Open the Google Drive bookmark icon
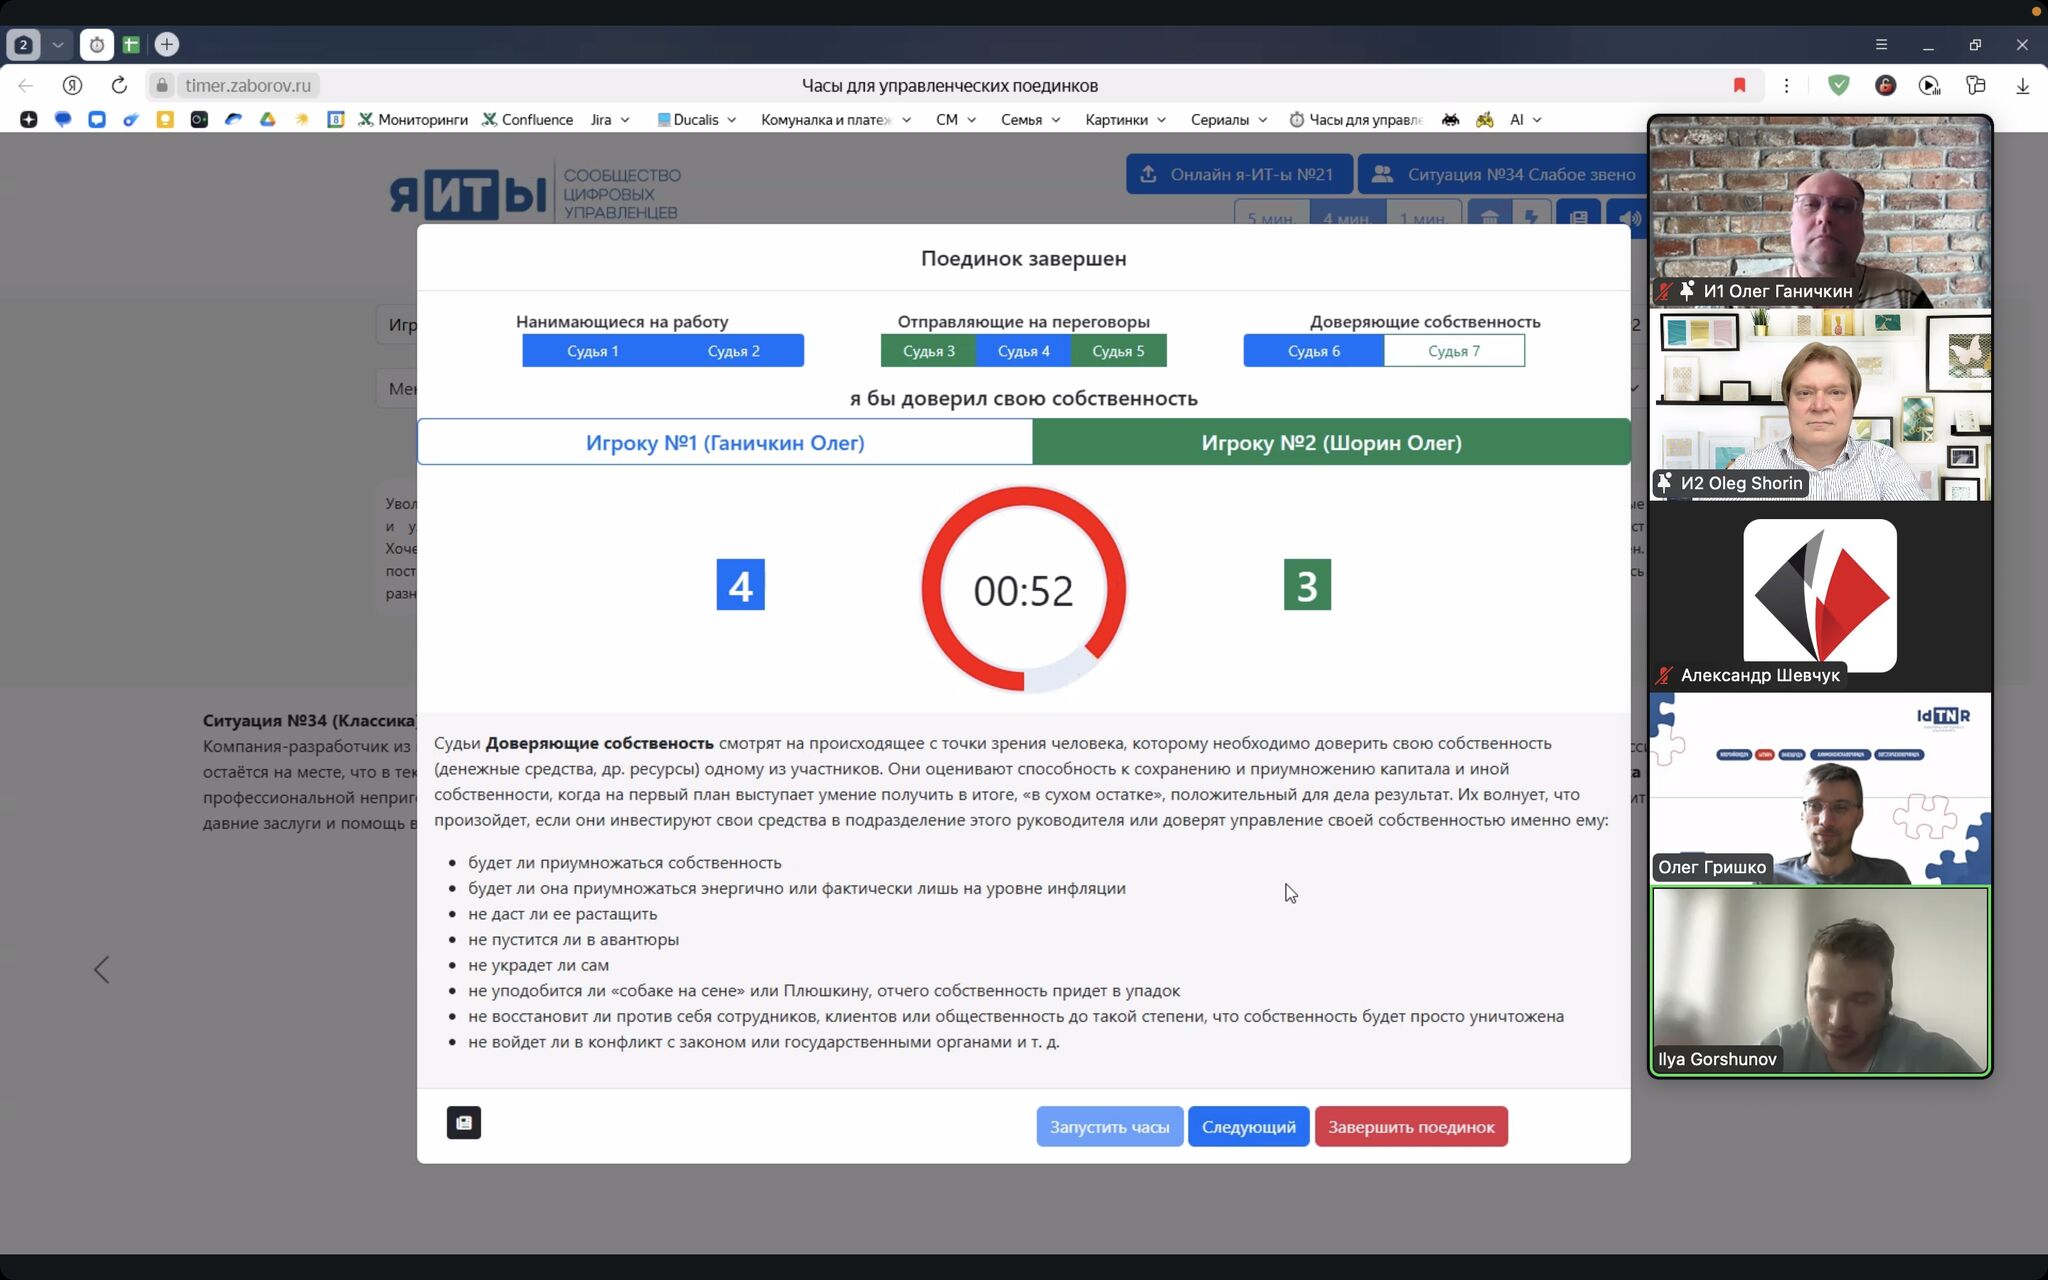 click(267, 119)
